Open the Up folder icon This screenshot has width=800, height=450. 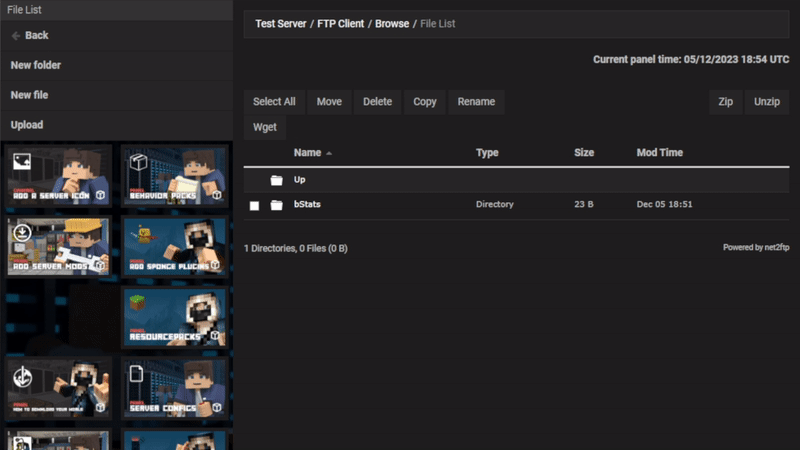click(277, 180)
